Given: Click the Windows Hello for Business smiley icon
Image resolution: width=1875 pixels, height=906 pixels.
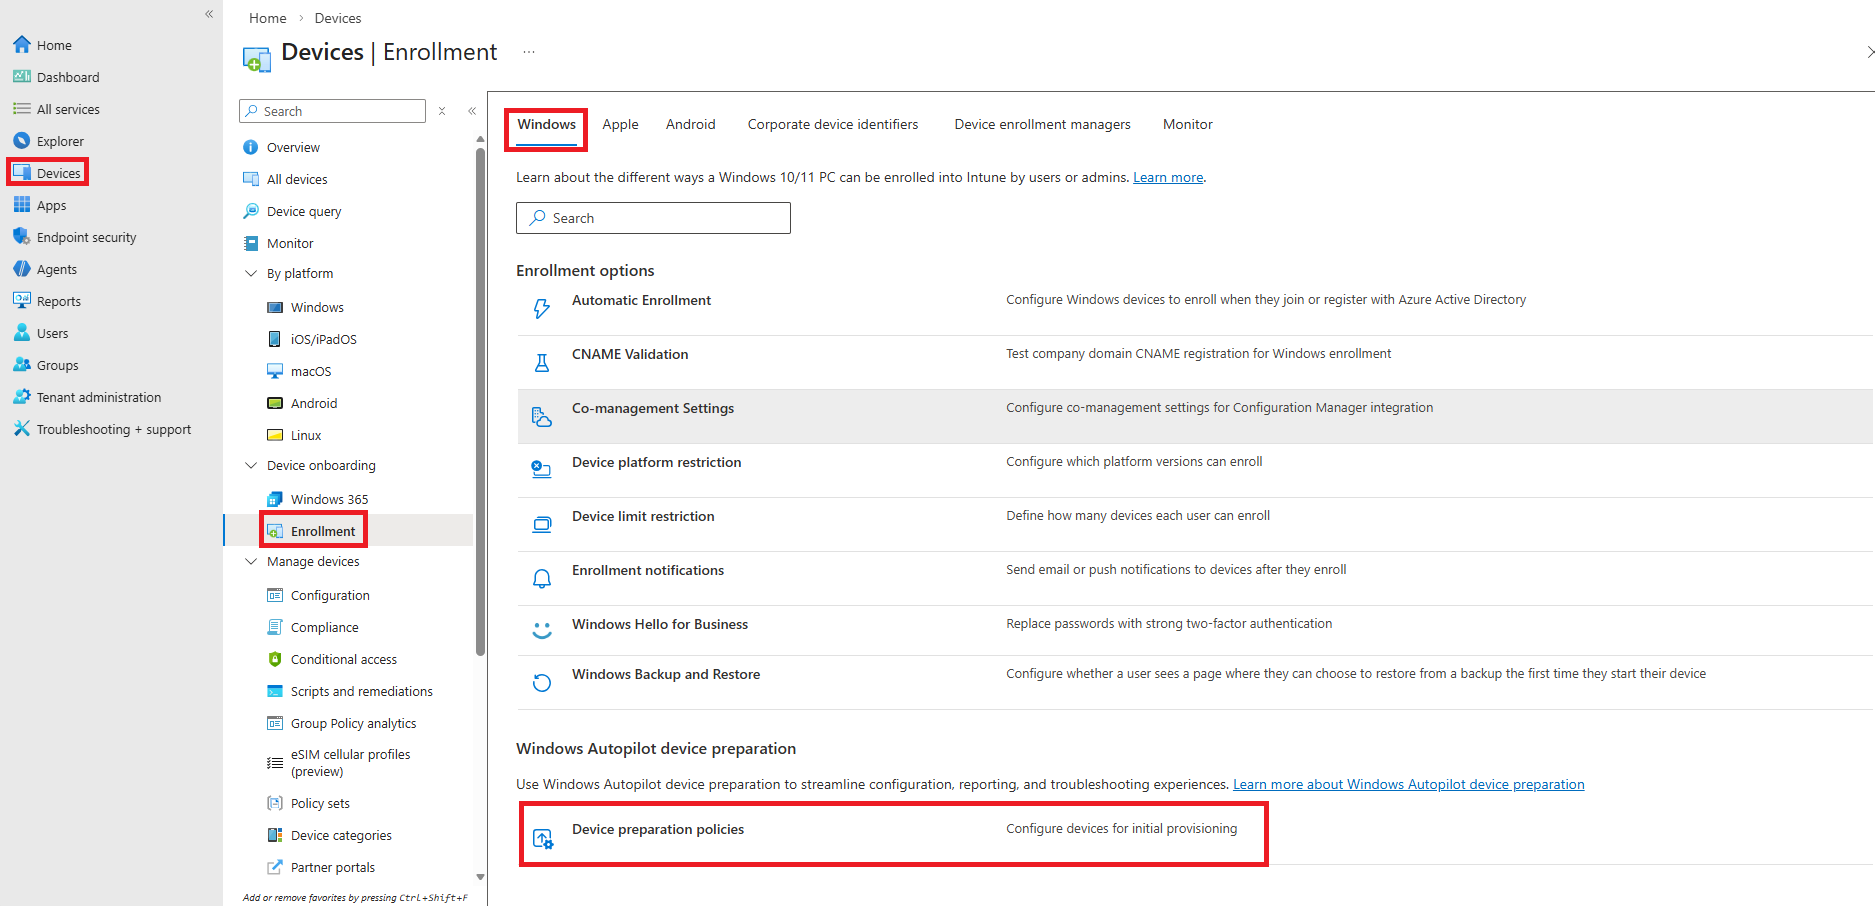Looking at the screenshot, I should click(542, 631).
